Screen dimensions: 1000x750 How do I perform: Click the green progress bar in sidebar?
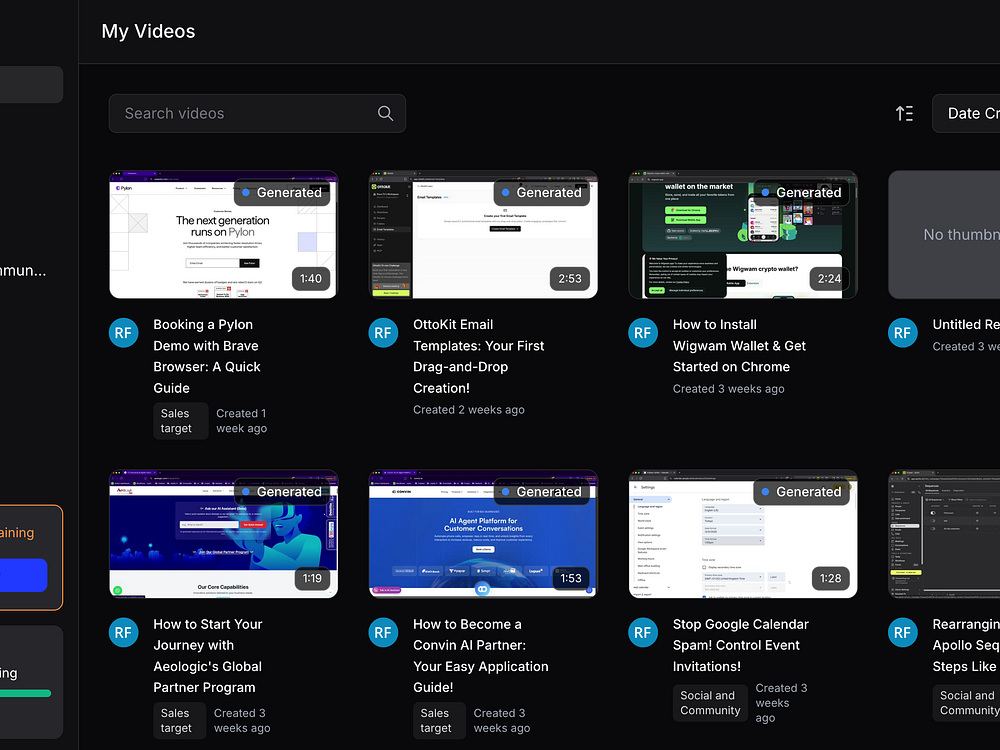[26, 693]
